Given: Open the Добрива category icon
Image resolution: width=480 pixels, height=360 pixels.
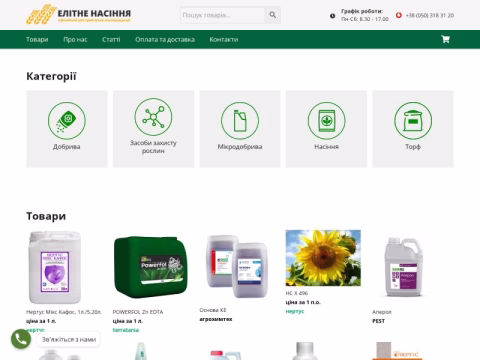Looking at the screenshot, I should pyautogui.click(x=67, y=121).
